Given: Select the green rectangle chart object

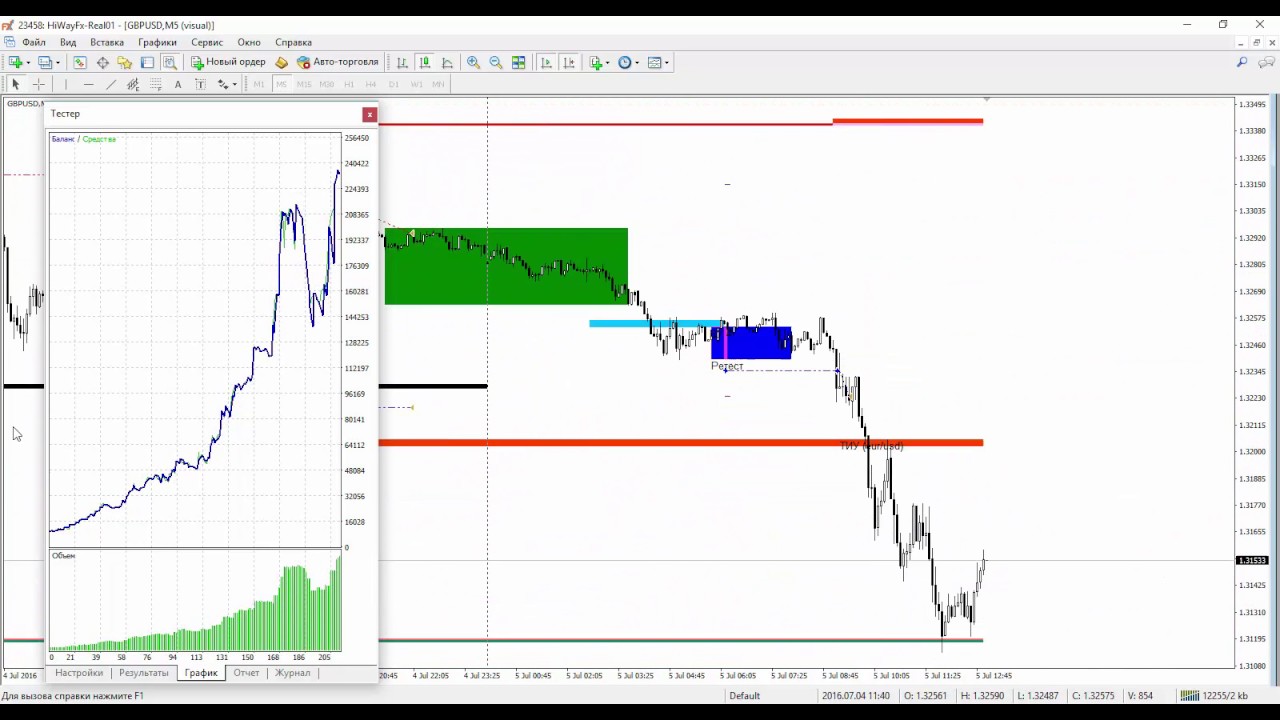Looking at the screenshot, I should 506,266.
